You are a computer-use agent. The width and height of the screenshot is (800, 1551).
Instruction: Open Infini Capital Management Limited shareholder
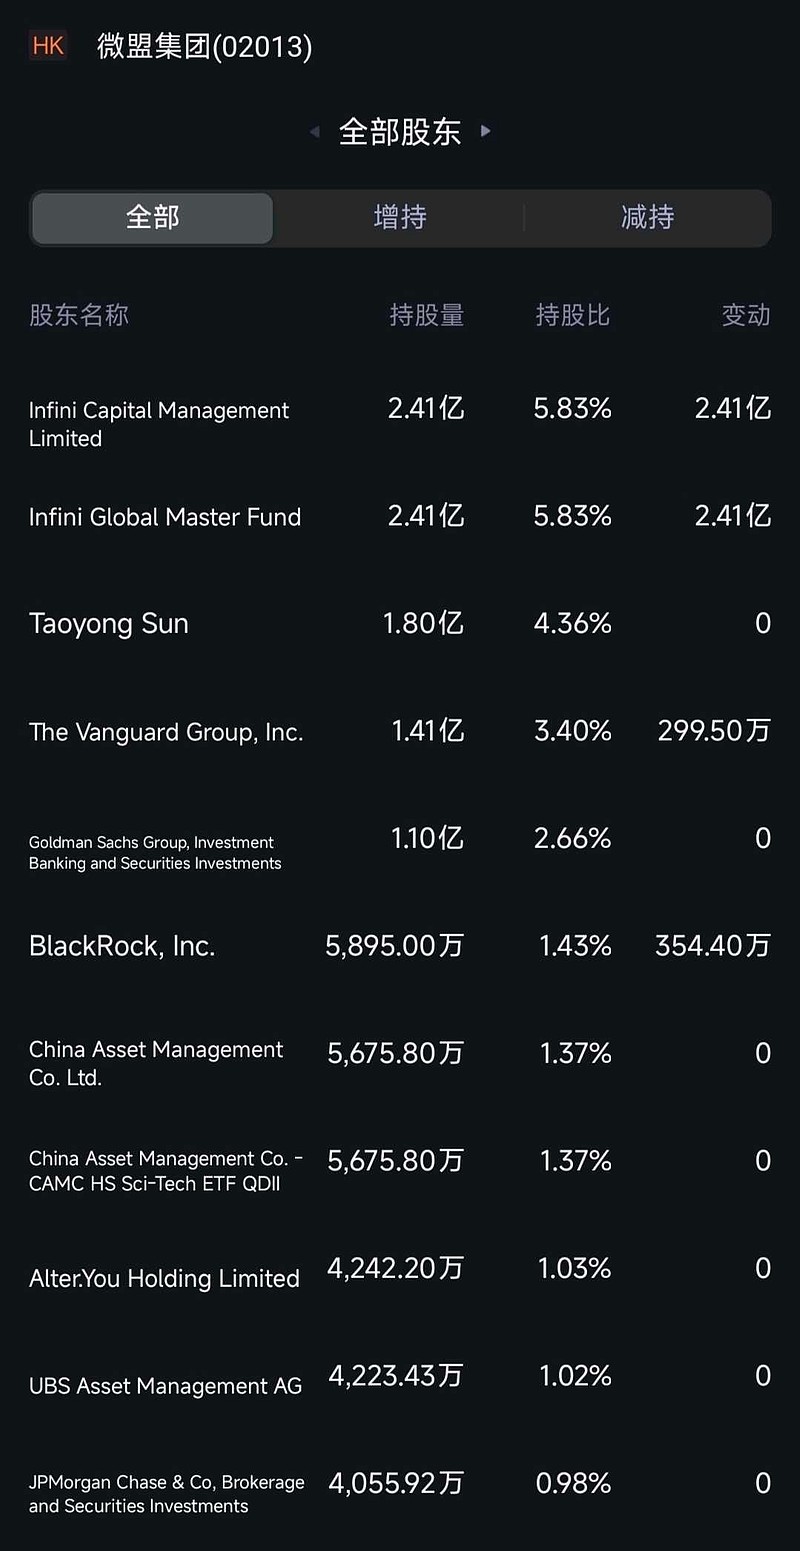point(159,424)
